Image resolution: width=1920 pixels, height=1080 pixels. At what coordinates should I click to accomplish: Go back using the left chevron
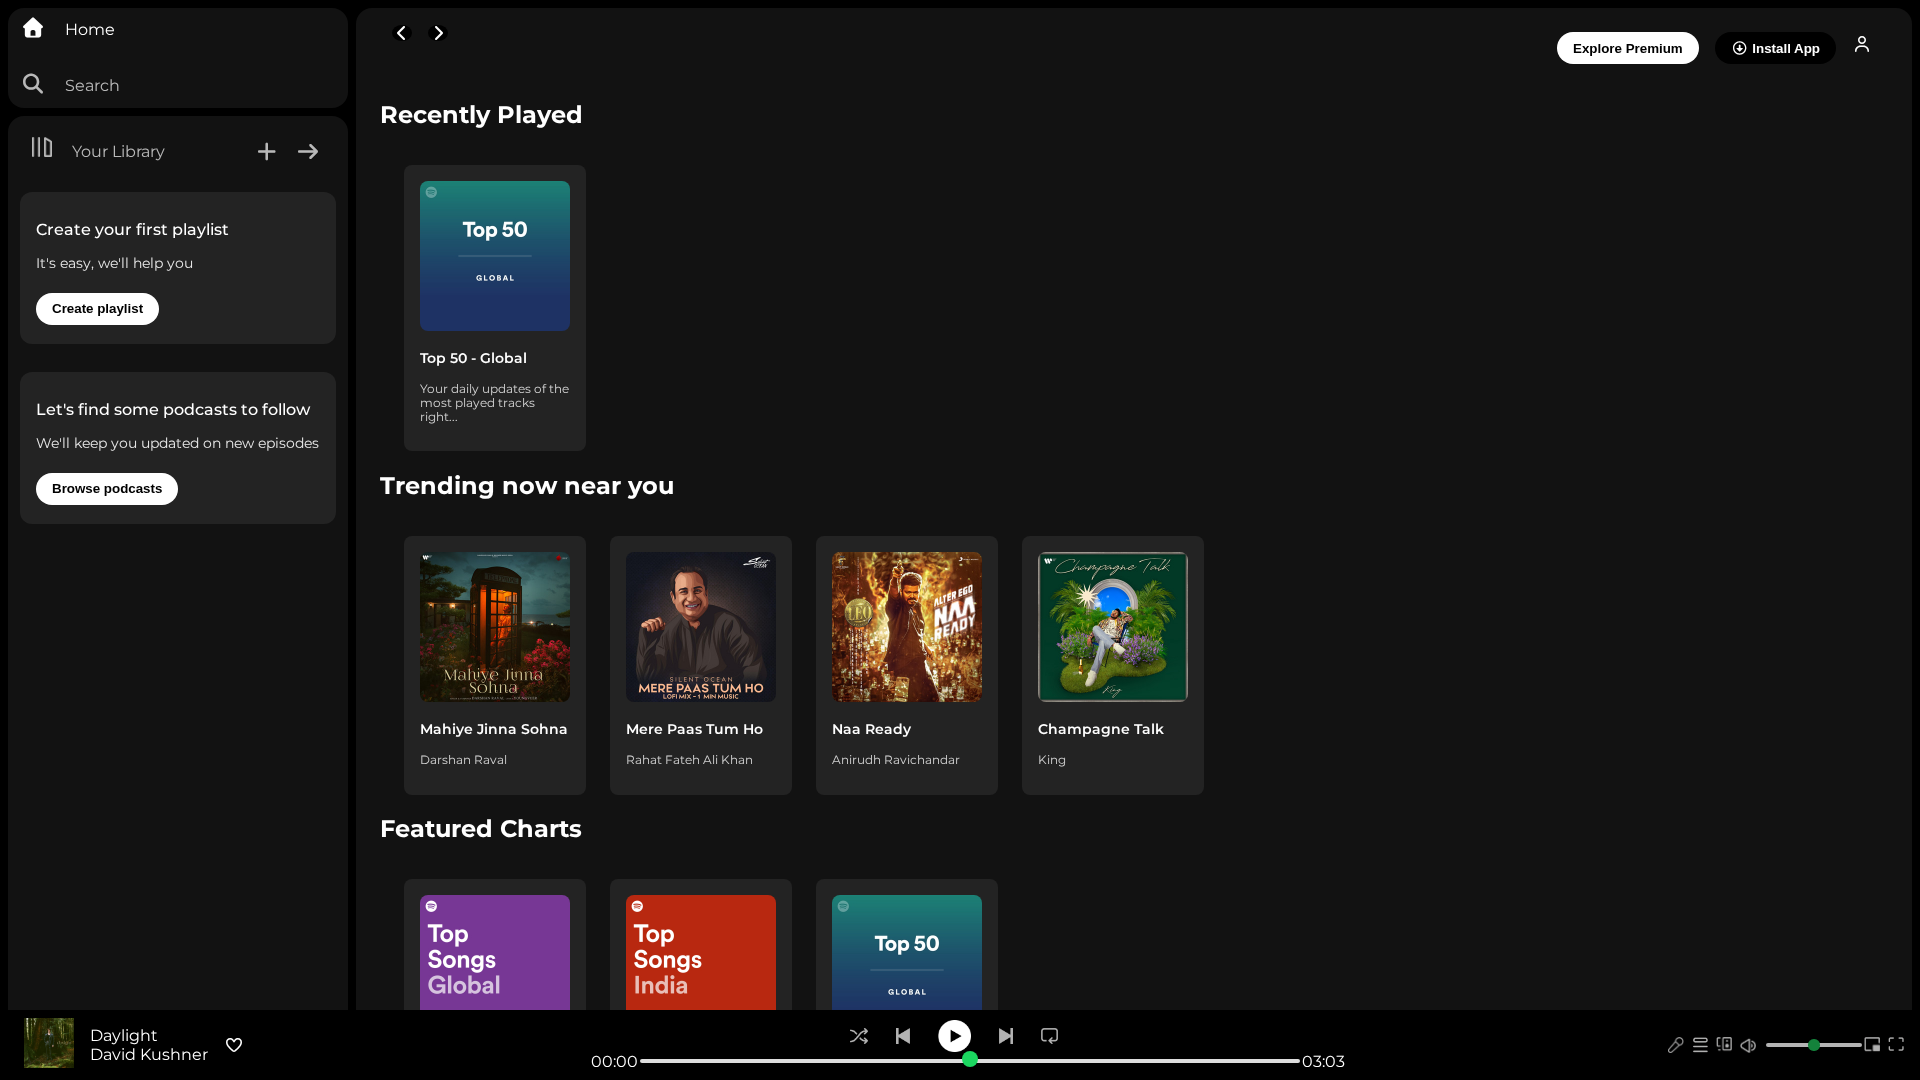pyautogui.click(x=402, y=33)
